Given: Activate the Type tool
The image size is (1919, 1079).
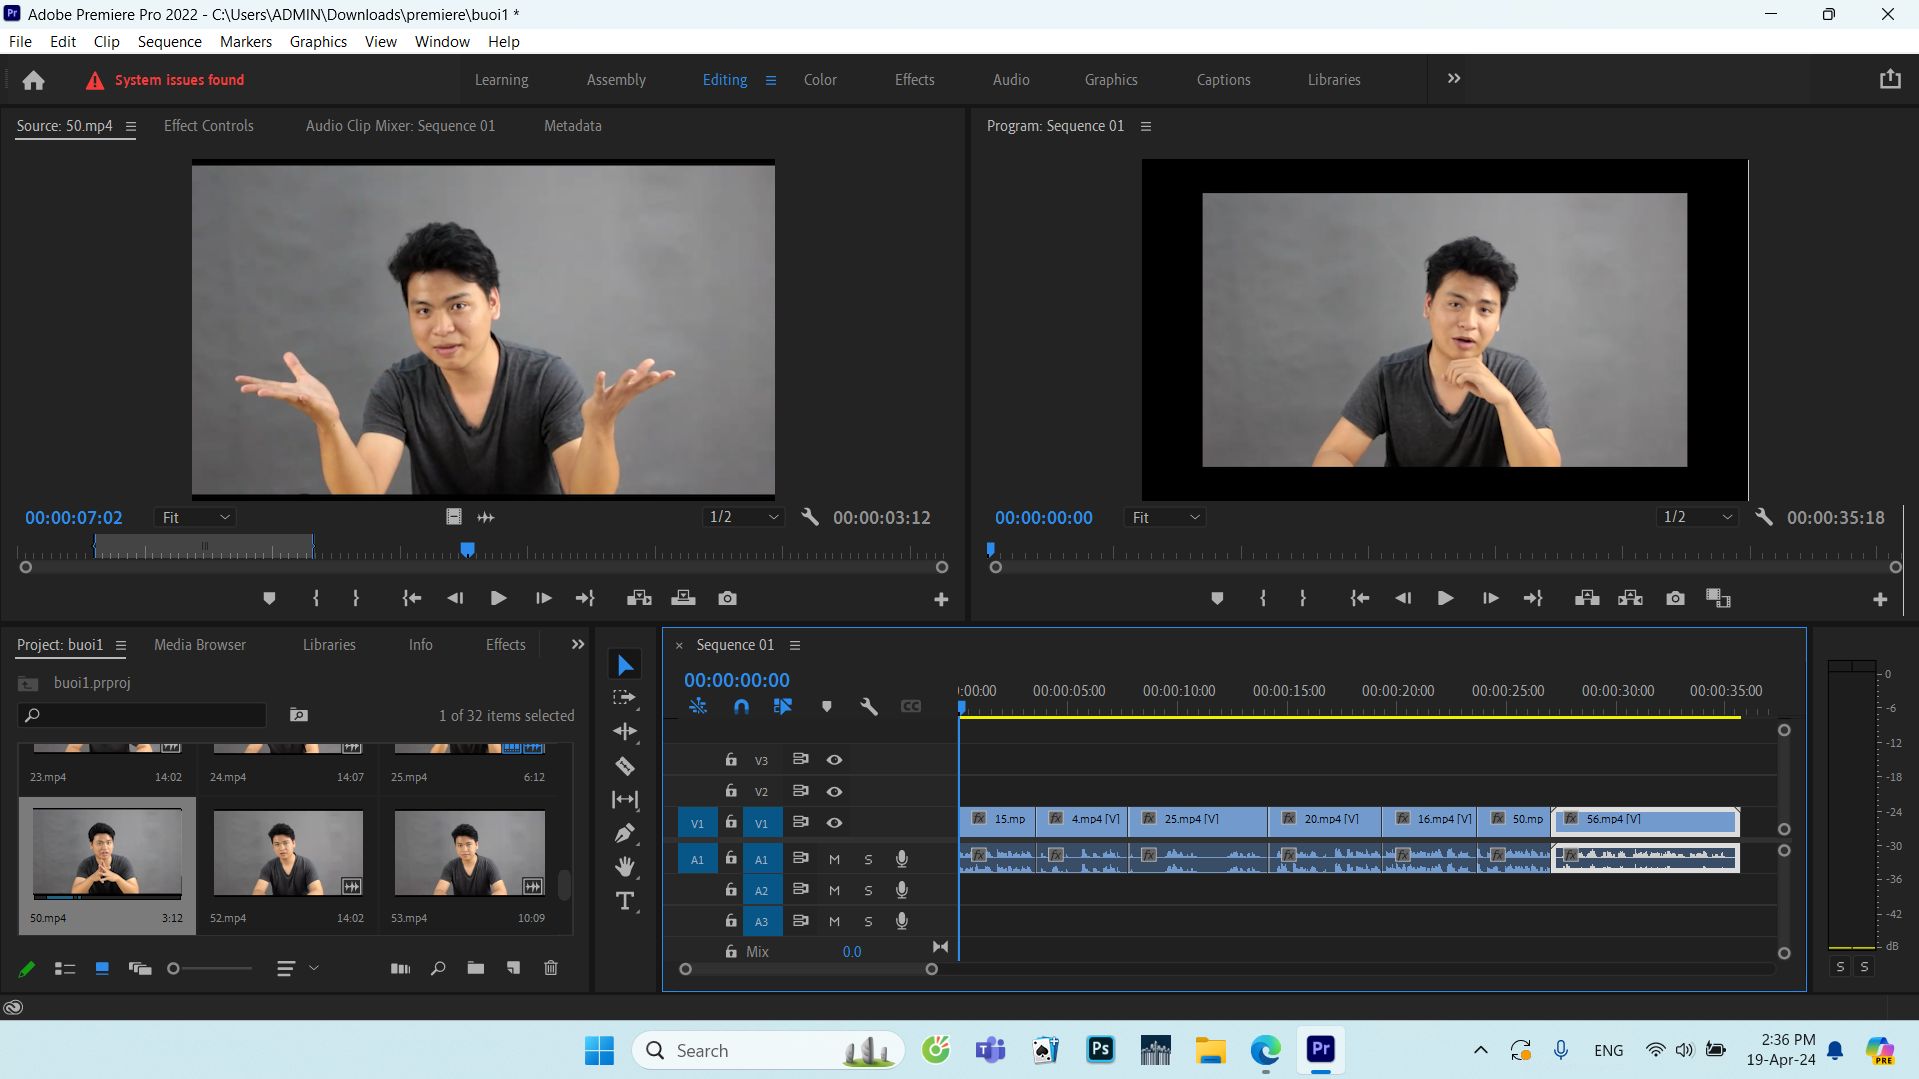Looking at the screenshot, I should coord(625,901).
